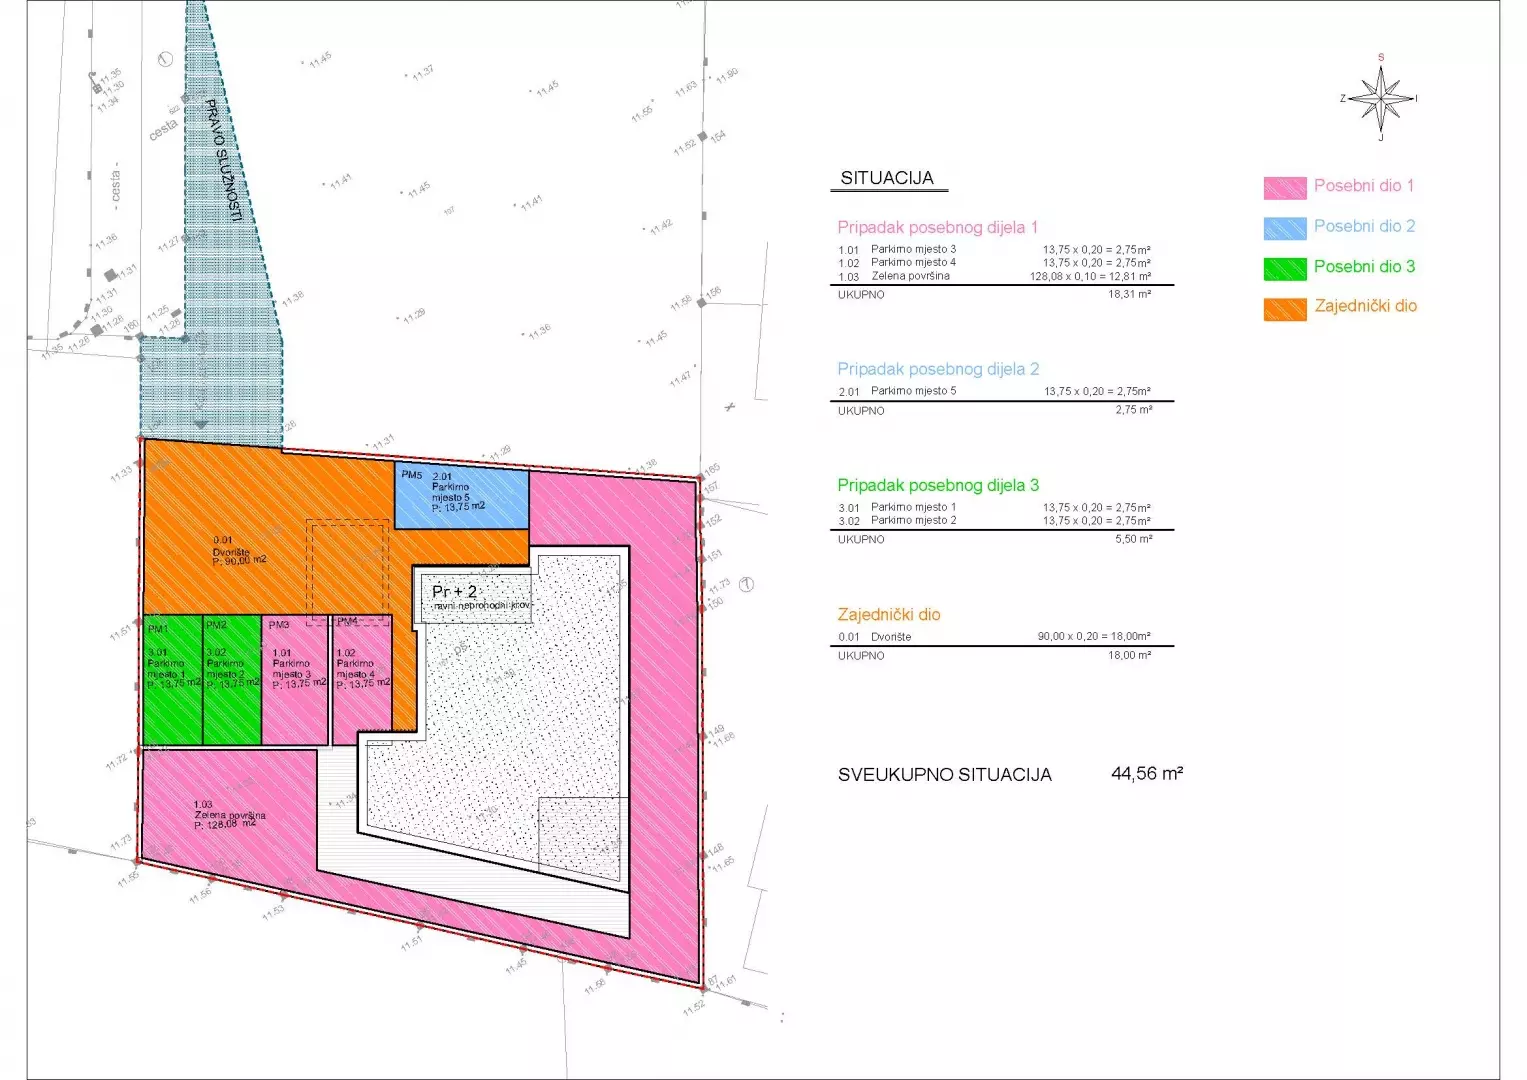Viewport: 1527px width, 1080px height.
Task: Click the orange '0.01 Dvorište' area label
Action: [240, 550]
